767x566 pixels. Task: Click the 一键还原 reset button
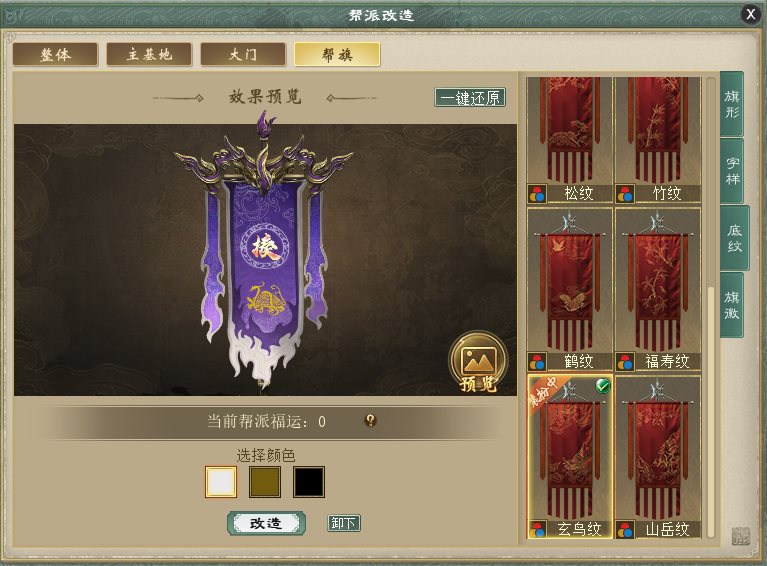[470, 97]
